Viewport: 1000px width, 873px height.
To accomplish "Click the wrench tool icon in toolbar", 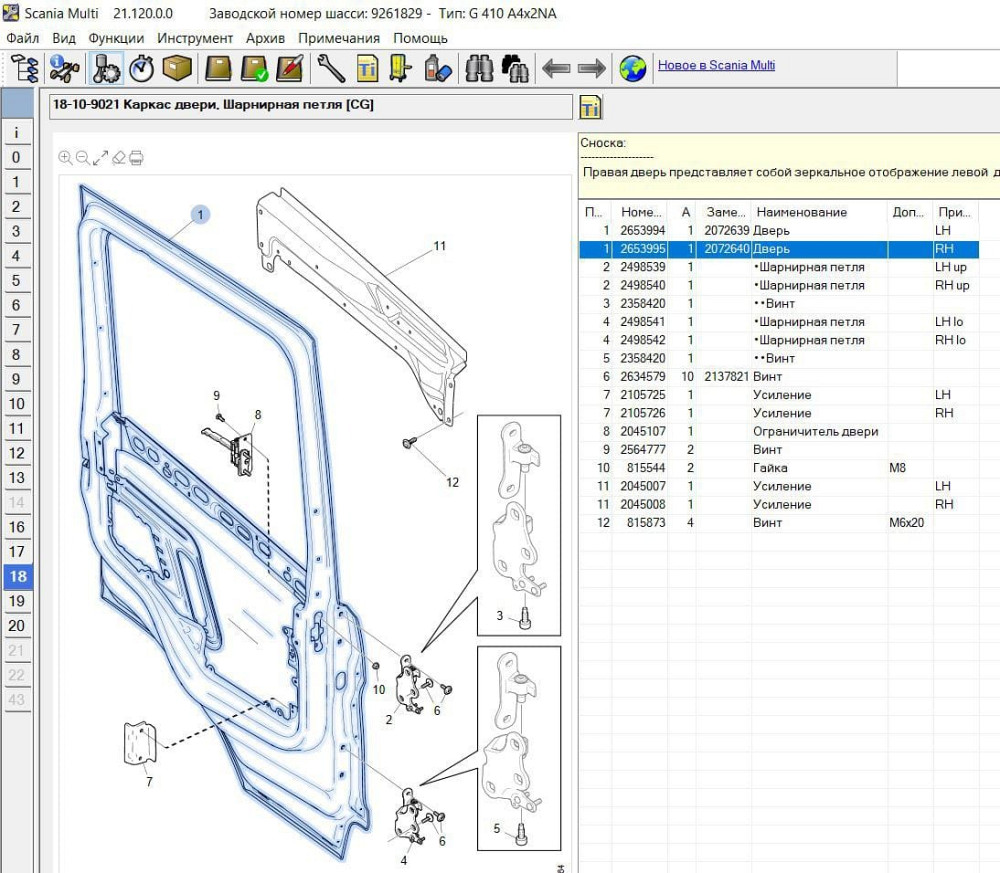I will pyautogui.click(x=331, y=68).
